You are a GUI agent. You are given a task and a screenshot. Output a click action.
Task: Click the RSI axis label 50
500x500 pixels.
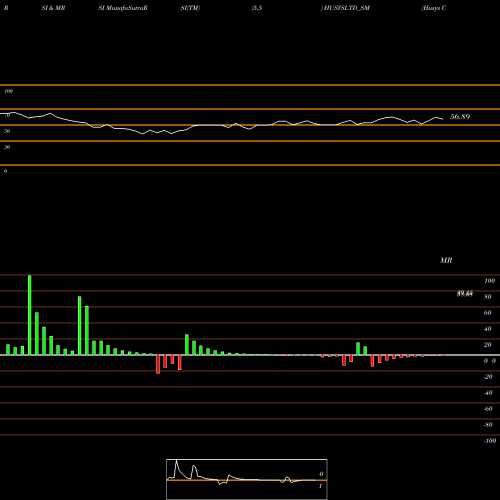(7, 131)
